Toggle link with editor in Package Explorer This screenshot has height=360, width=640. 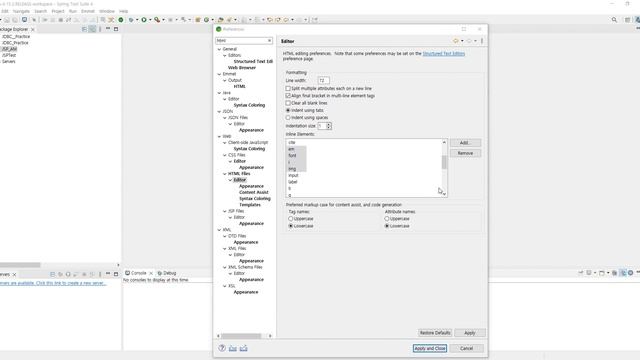(93, 29)
